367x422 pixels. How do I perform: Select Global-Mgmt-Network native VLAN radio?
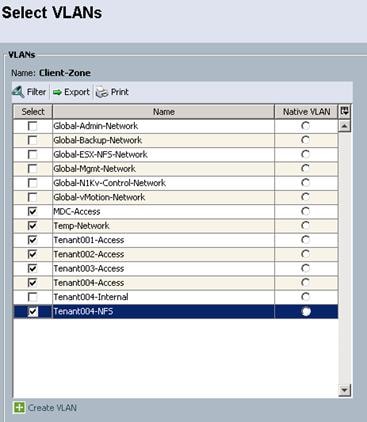click(x=306, y=168)
